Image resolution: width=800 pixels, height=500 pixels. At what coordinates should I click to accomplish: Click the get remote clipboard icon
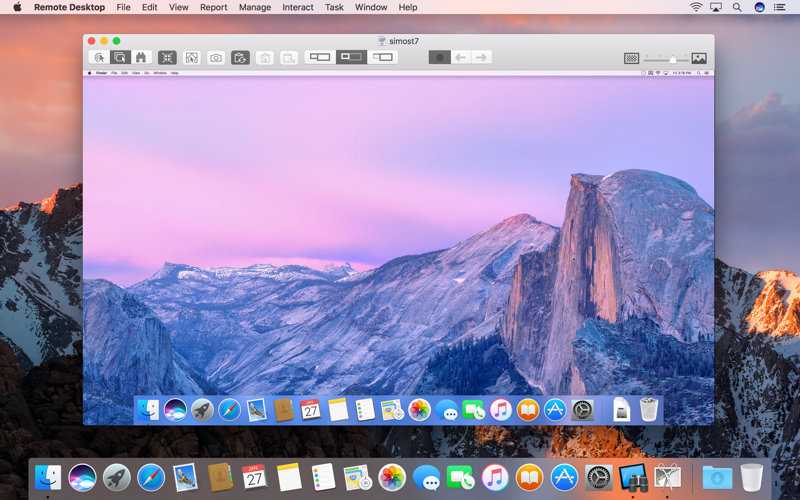coord(265,58)
